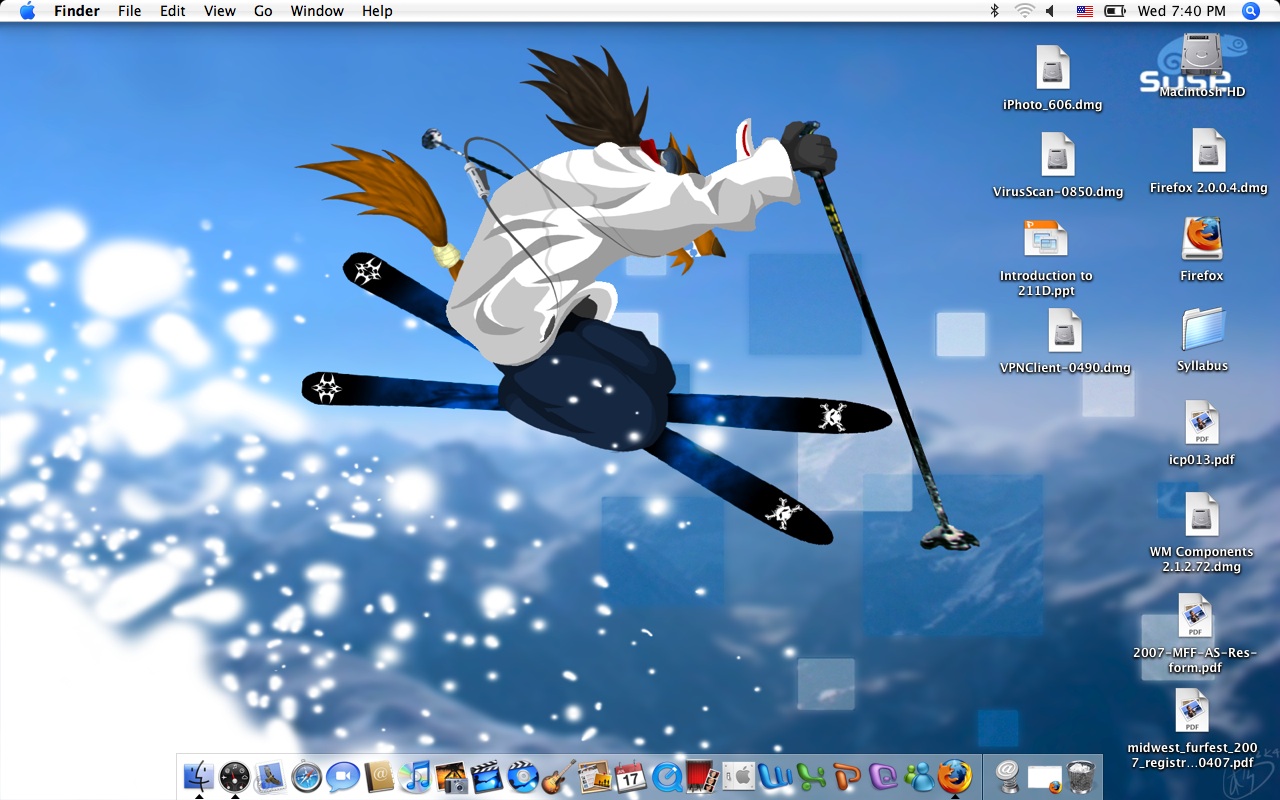Viewport: 1280px width, 800px height.
Task: Select WM Components 2.1.2.72.dmg icon
Action: click(x=1202, y=515)
